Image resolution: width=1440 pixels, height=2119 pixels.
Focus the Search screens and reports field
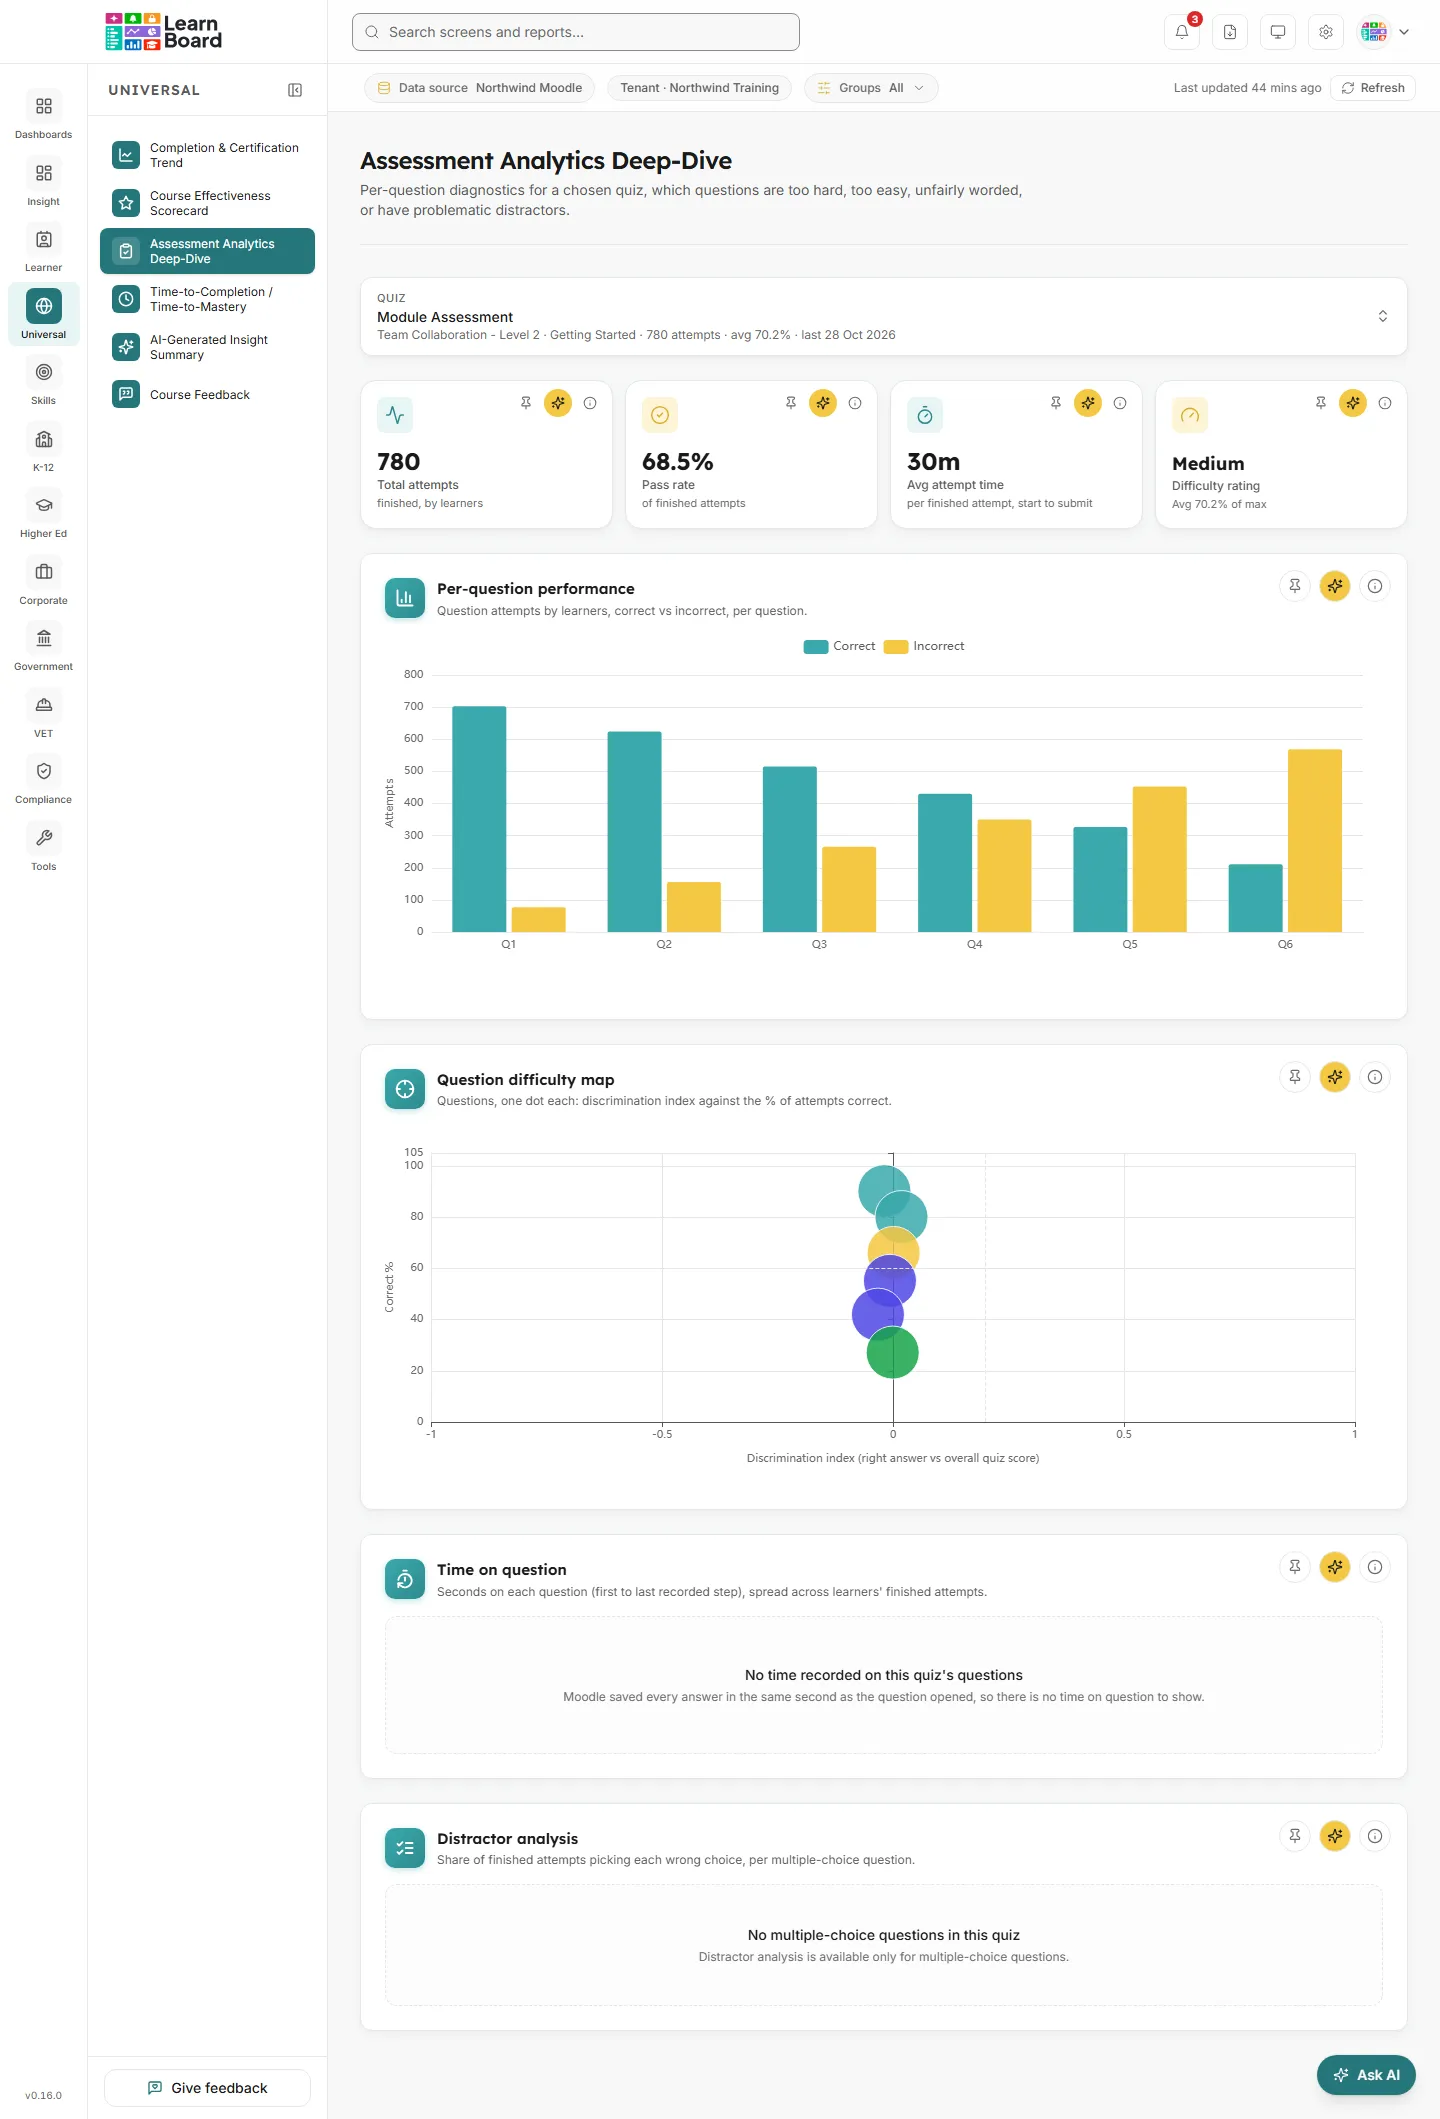click(576, 32)
